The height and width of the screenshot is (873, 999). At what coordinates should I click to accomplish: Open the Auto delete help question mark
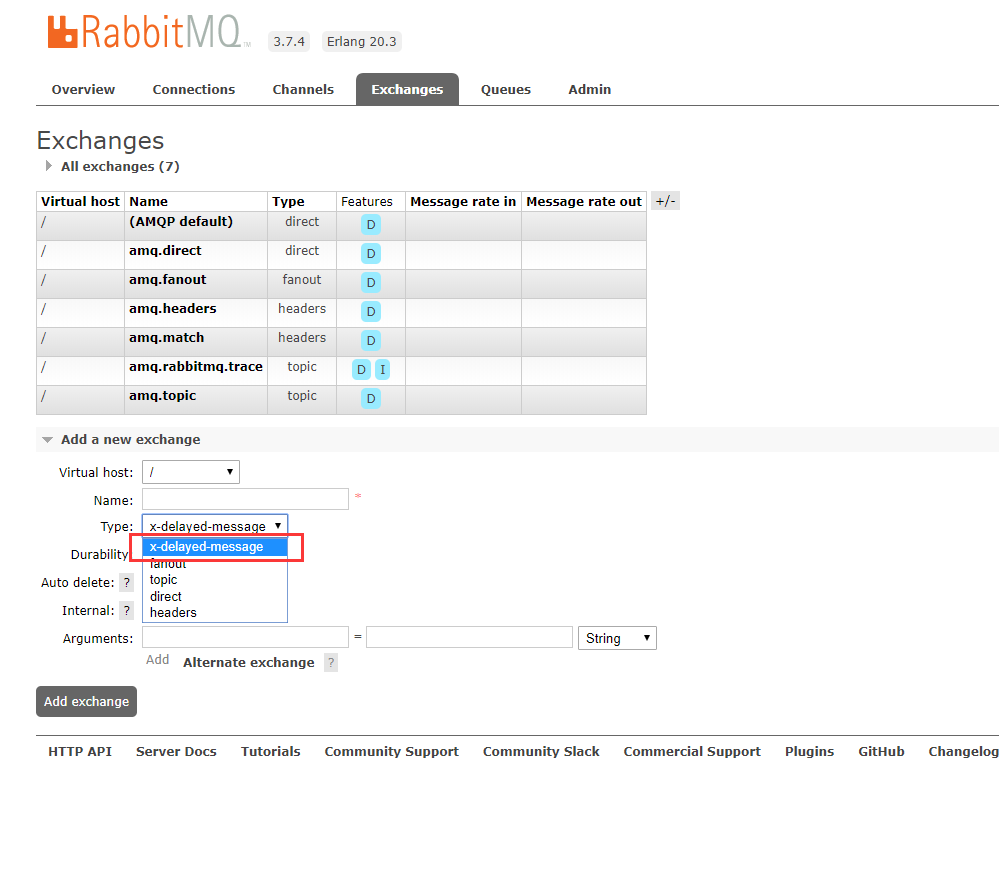click(127, 582)
